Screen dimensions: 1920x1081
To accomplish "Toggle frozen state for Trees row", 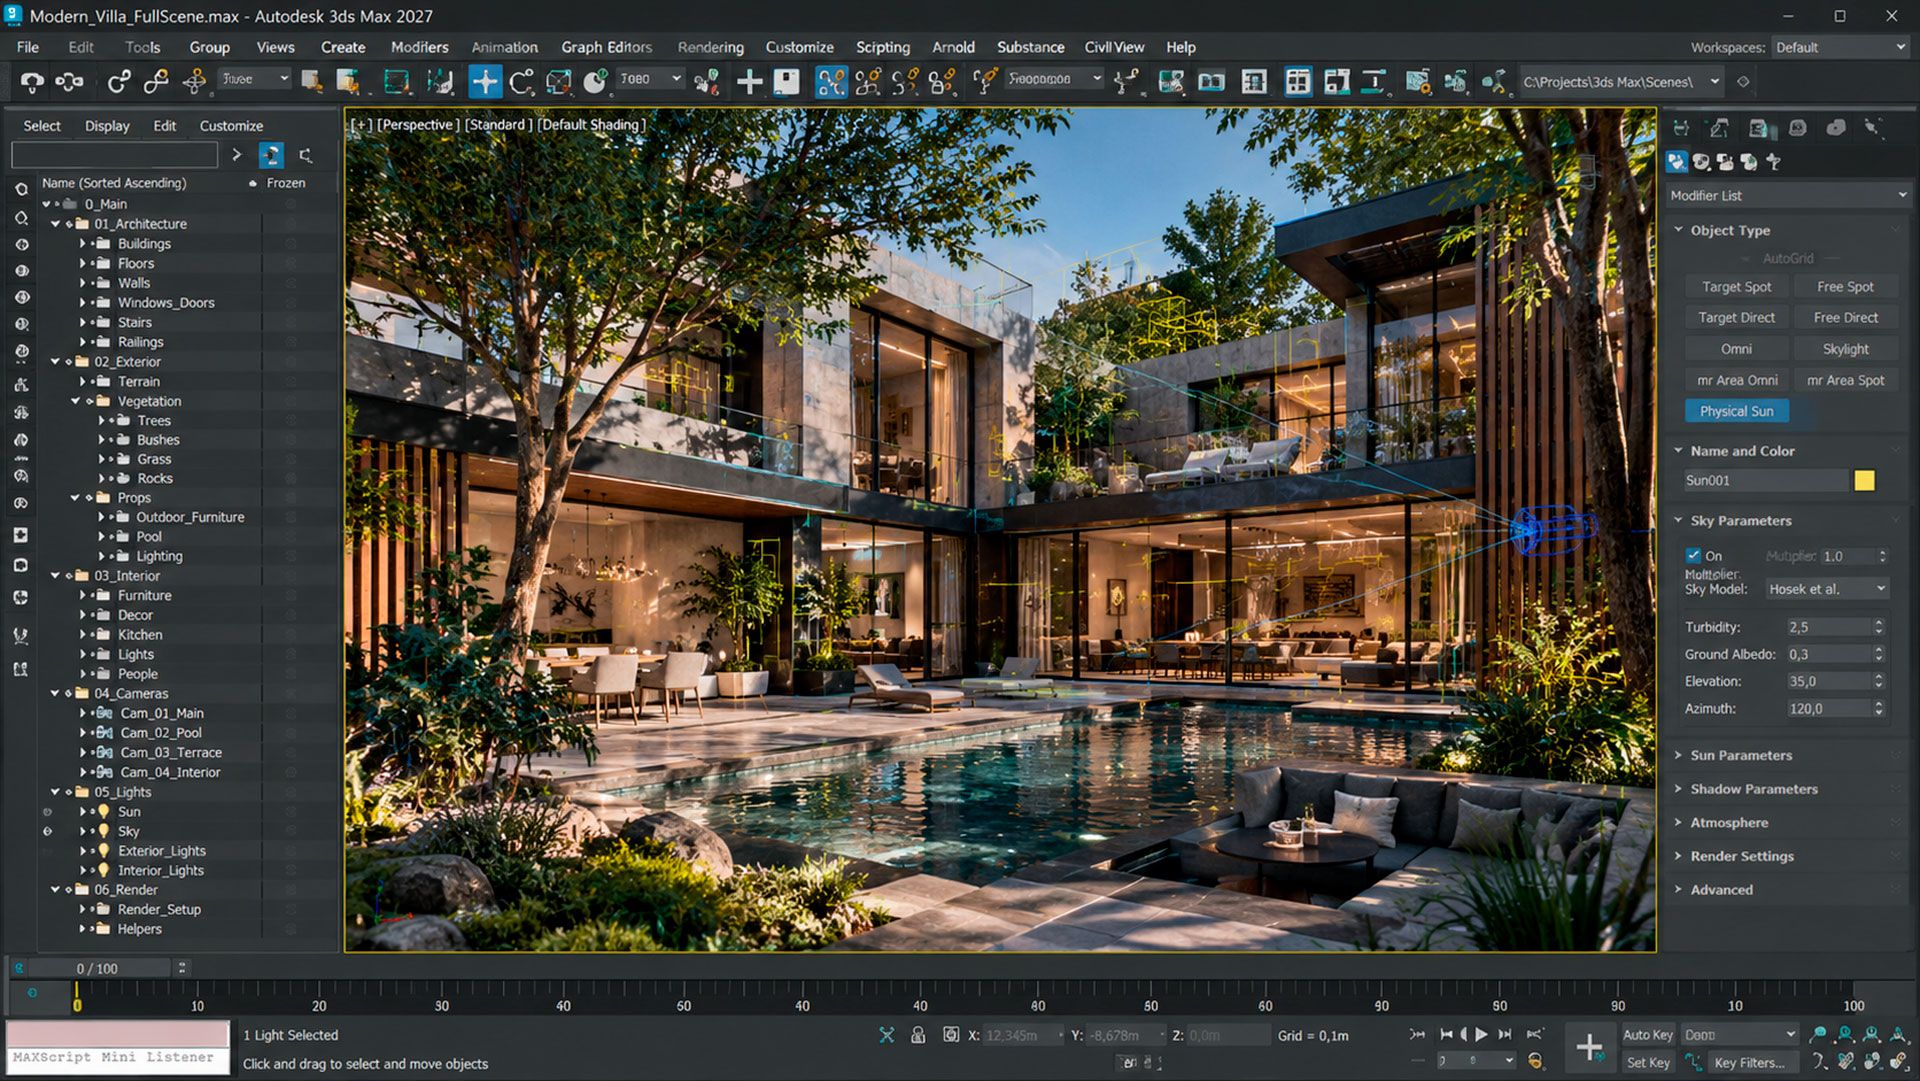I will click(x=291, y=421).
